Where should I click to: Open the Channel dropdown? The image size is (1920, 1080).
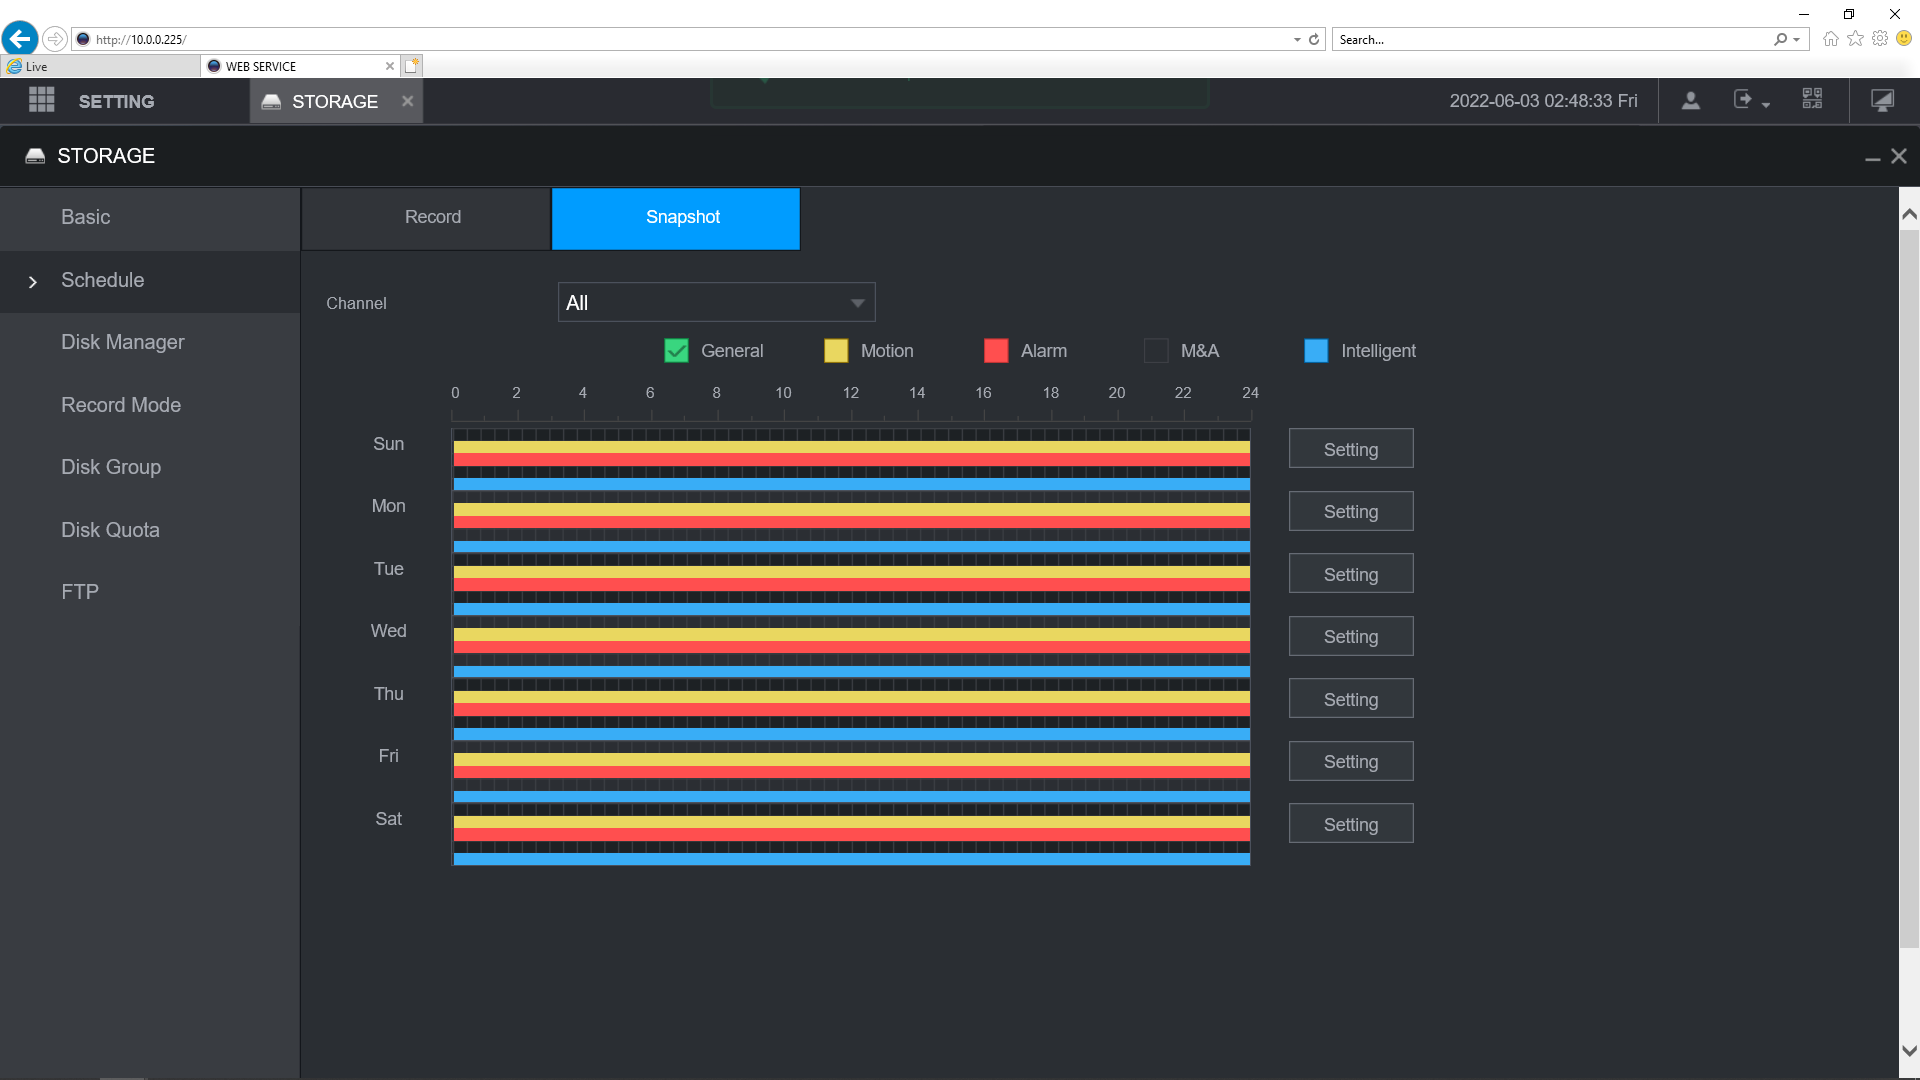[716, 302]
